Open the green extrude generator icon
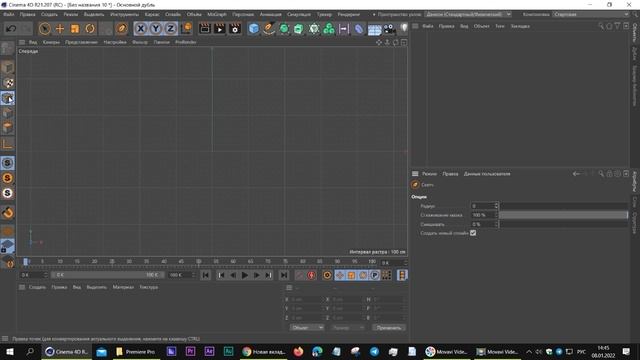This screenshot has width=640, height=360. coord(299,29)
